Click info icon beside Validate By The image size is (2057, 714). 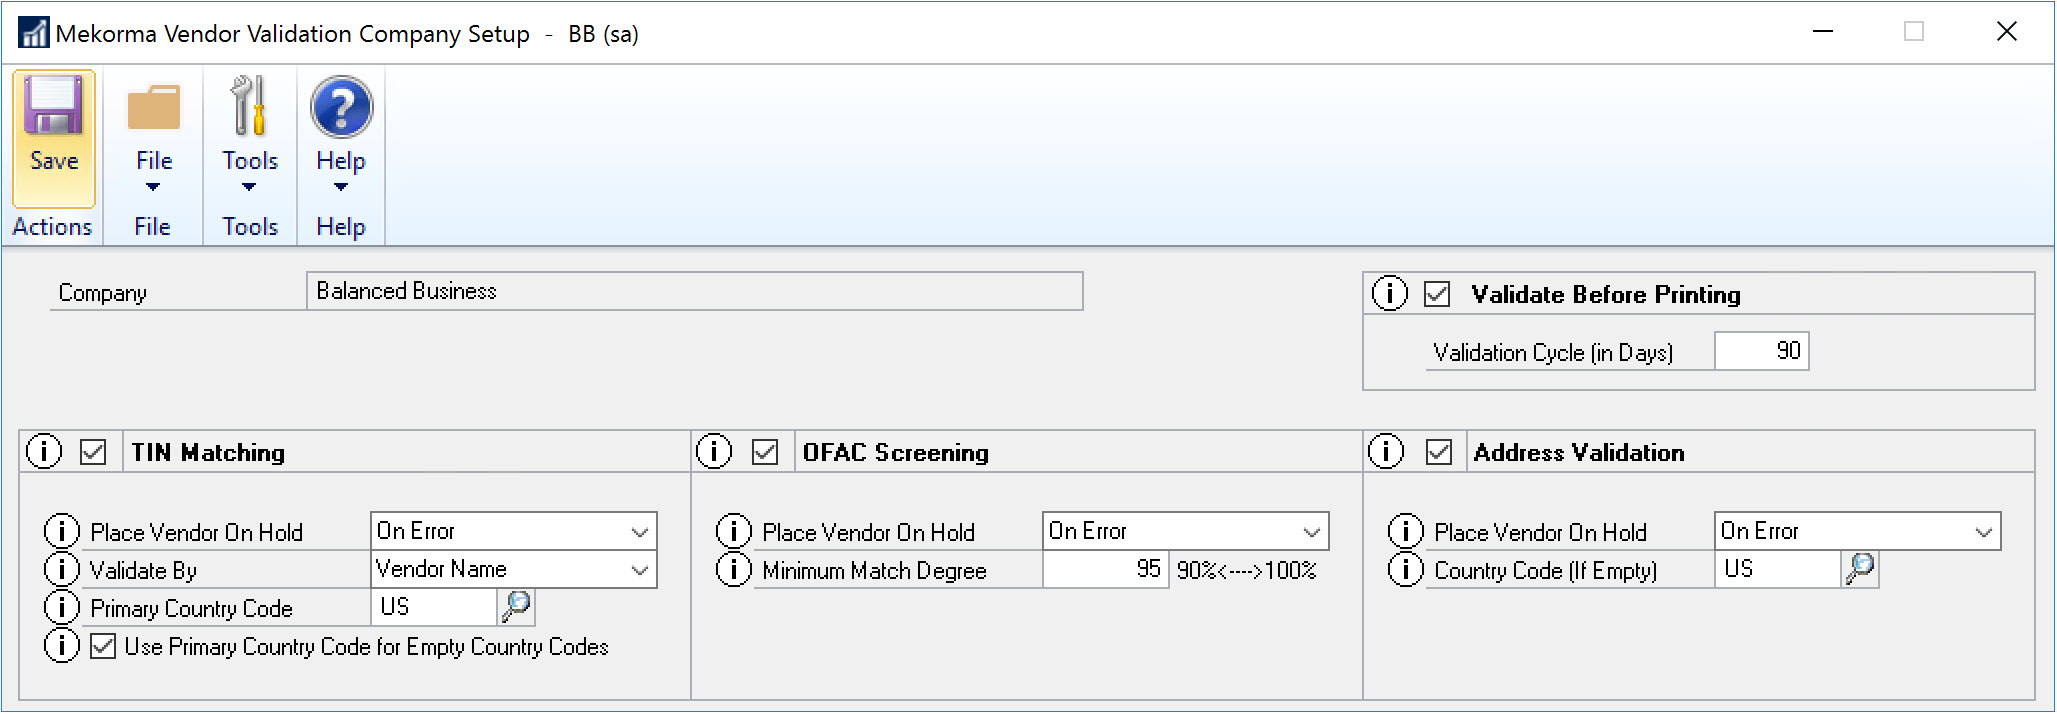tap(61, 570)
